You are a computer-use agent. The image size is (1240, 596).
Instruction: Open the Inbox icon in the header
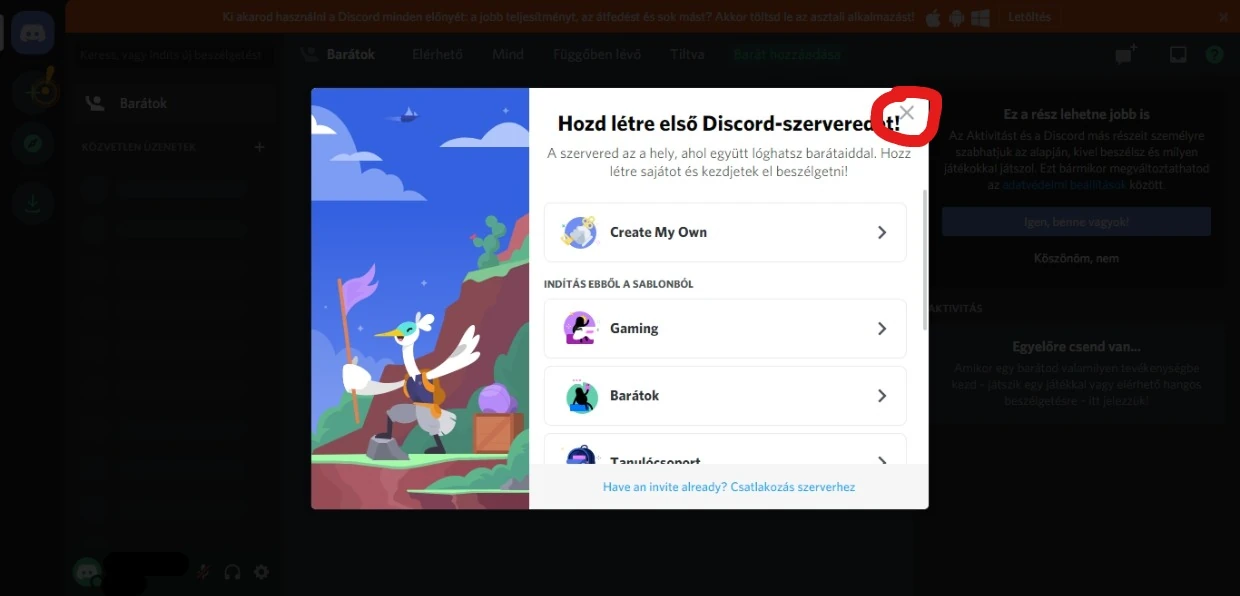point(1178,55)
